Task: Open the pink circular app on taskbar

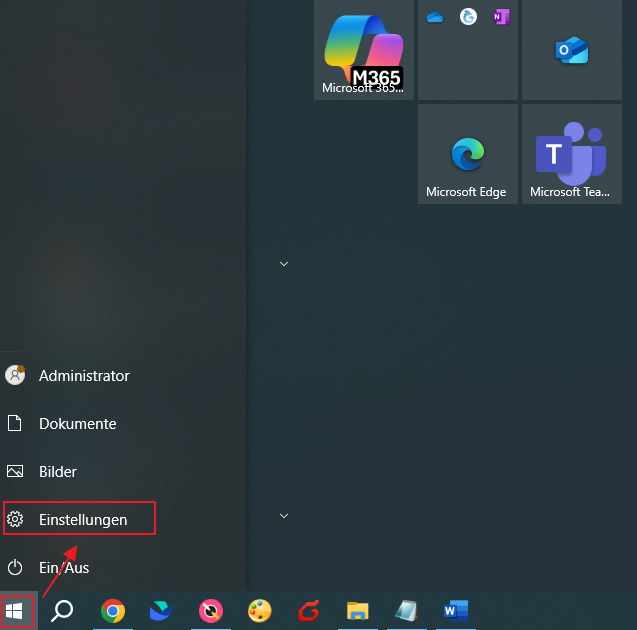Action: coord(211,611)
